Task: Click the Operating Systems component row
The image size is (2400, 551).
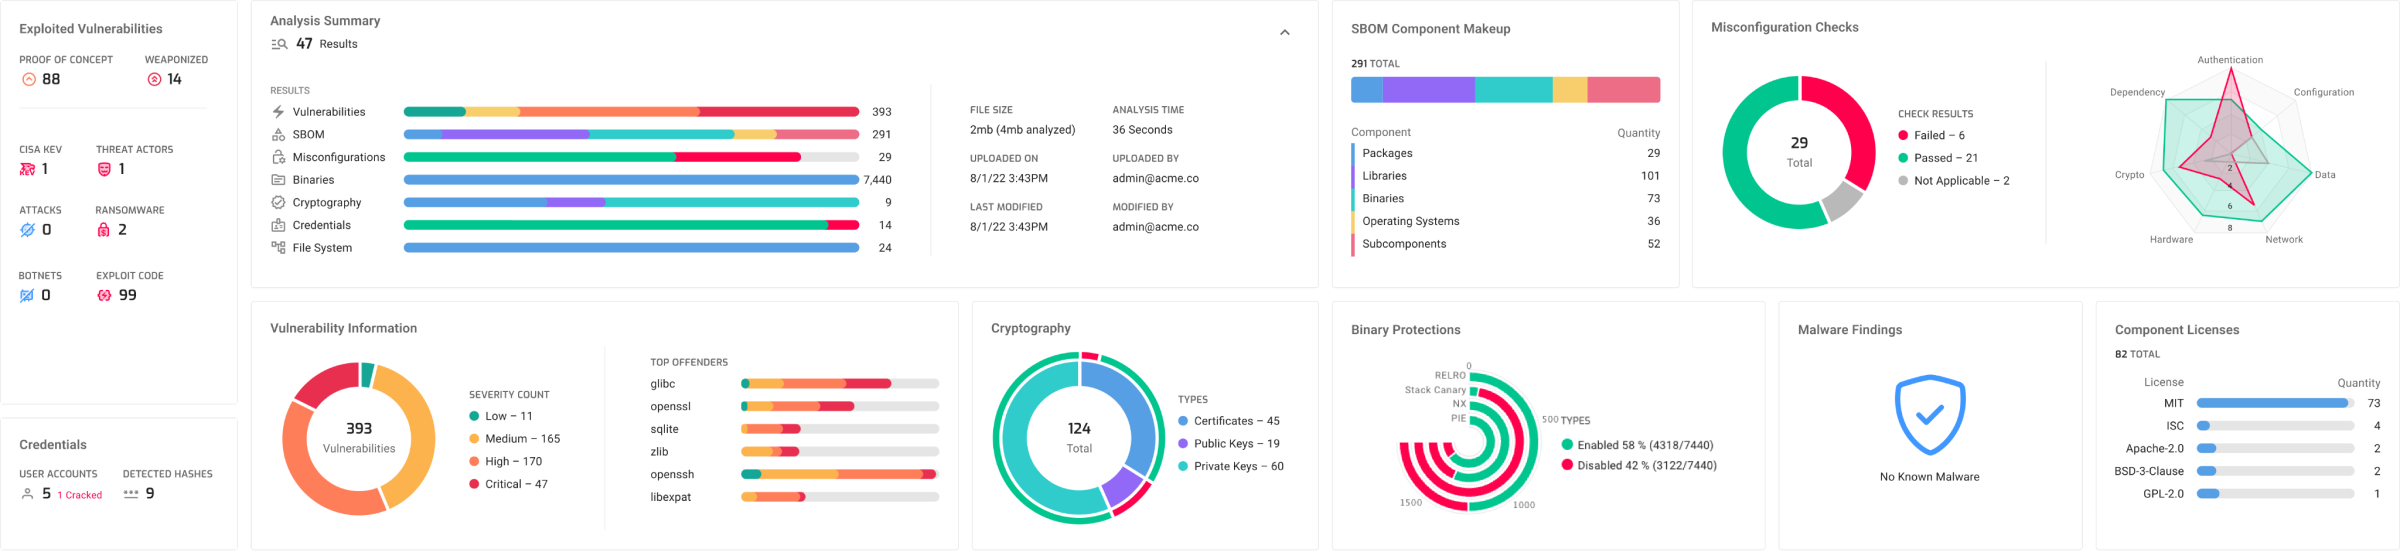Action: point(1506,221)
